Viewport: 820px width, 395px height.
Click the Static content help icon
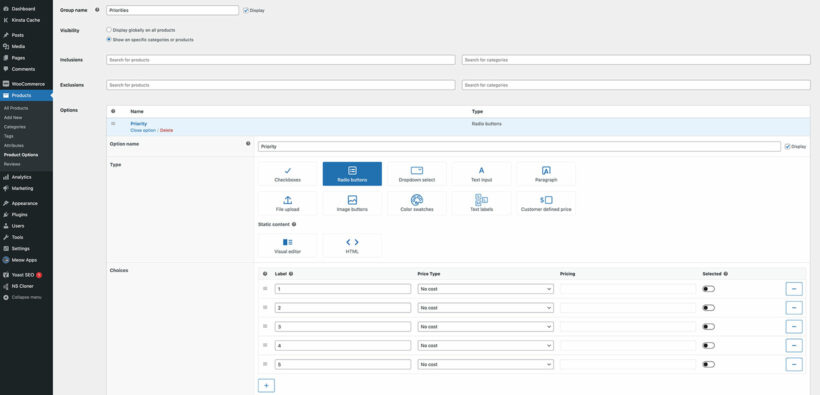click(x=294, y=224)
